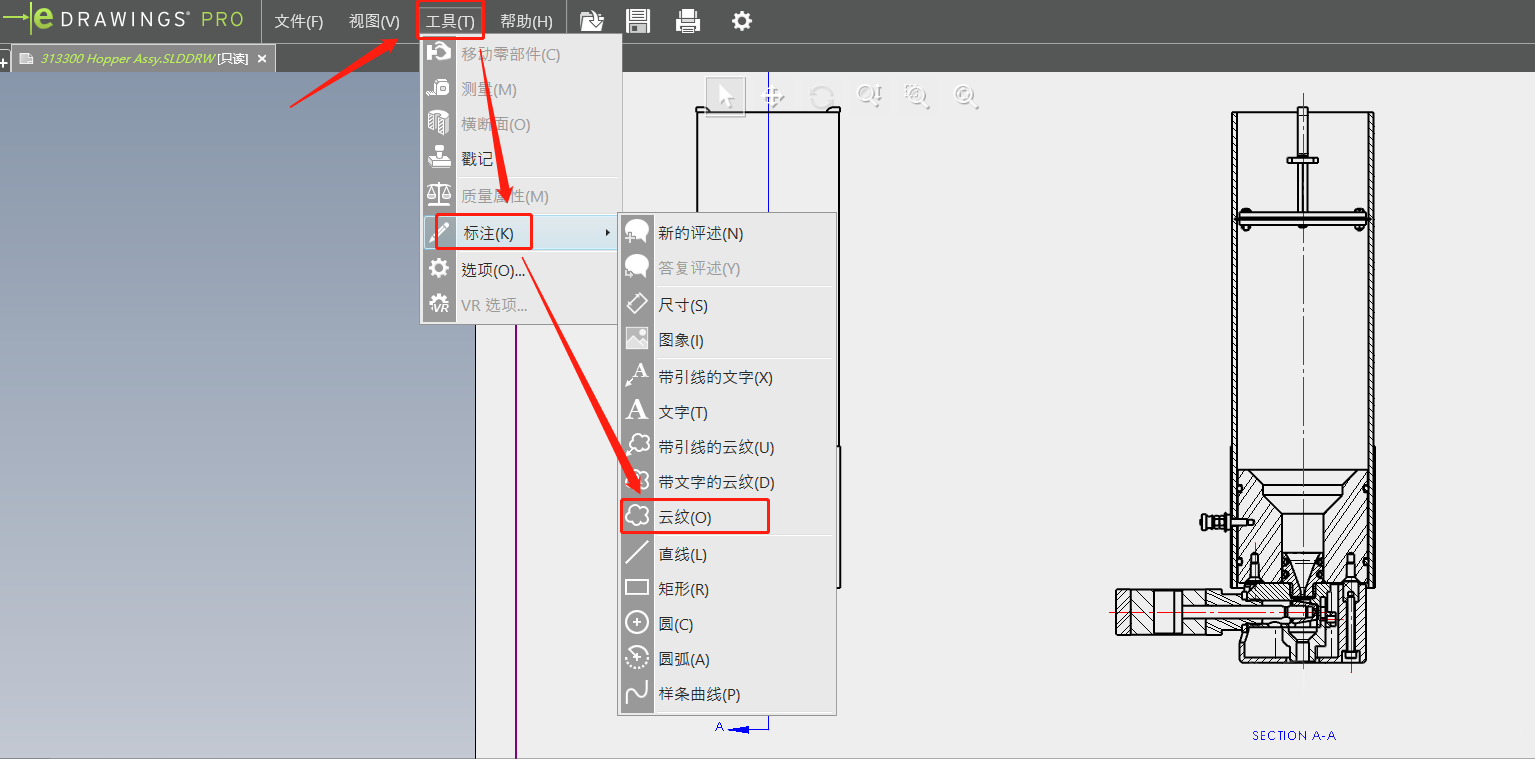Select the arrow Select tool in view toolbar
This screenshot has width=1535, height=759.
point(726,96)
